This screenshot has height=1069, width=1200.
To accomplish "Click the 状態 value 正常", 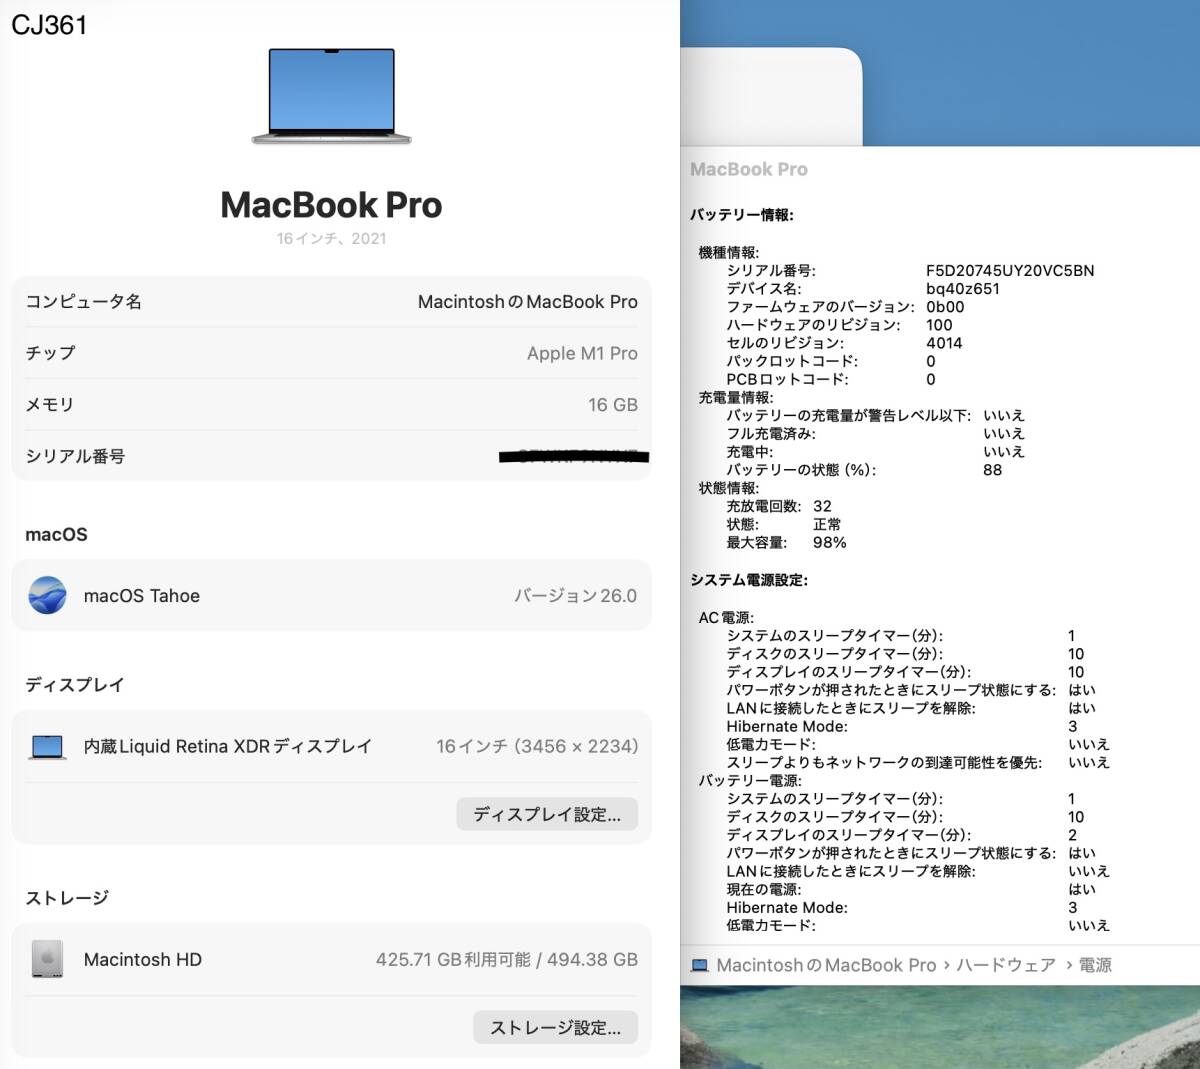I will click(827, 525).
